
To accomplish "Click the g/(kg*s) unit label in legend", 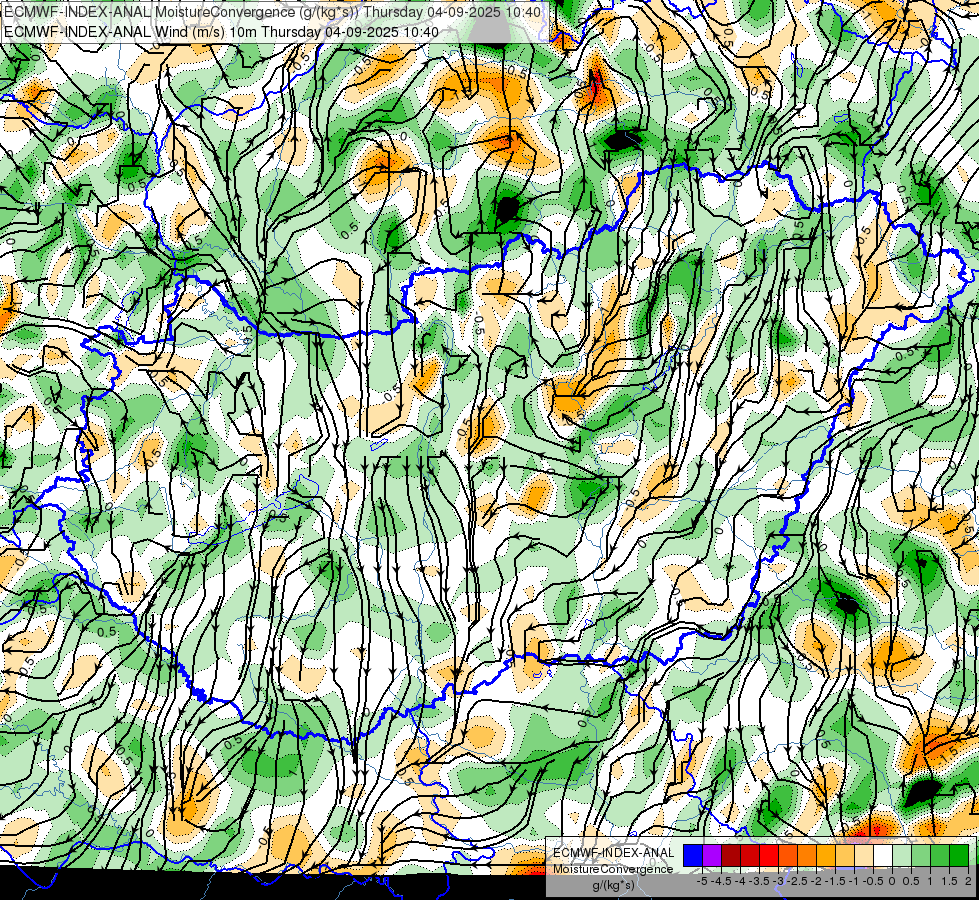I will coord(614,886).
